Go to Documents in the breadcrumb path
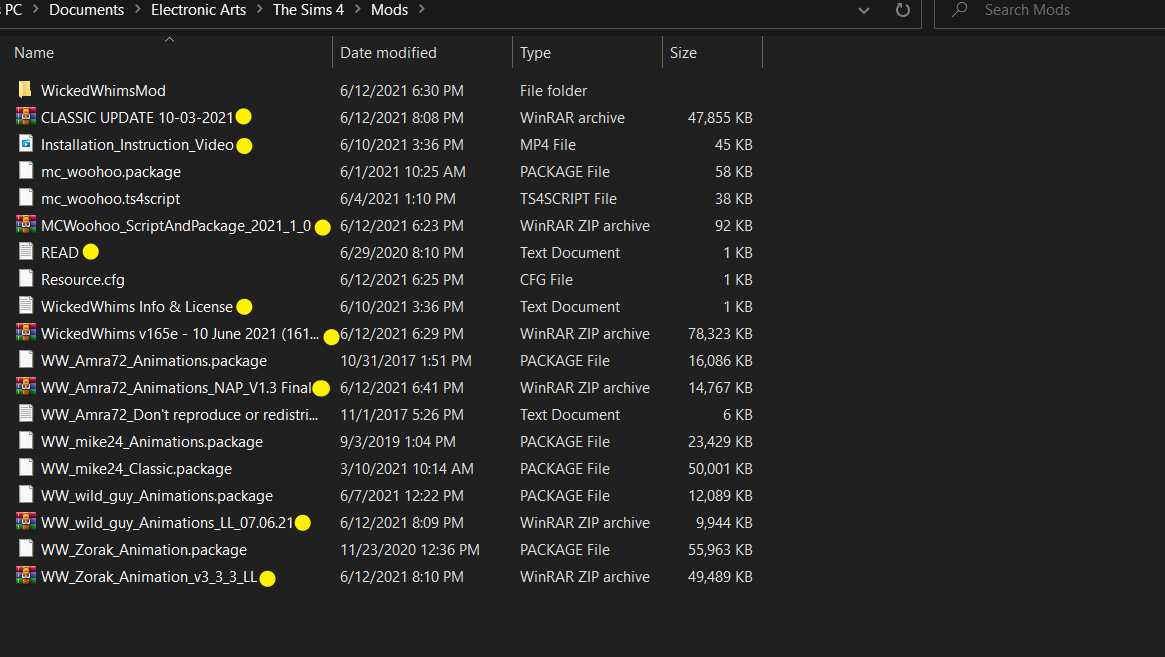Screen dimensions: 1165x657 tap(86, 10)
